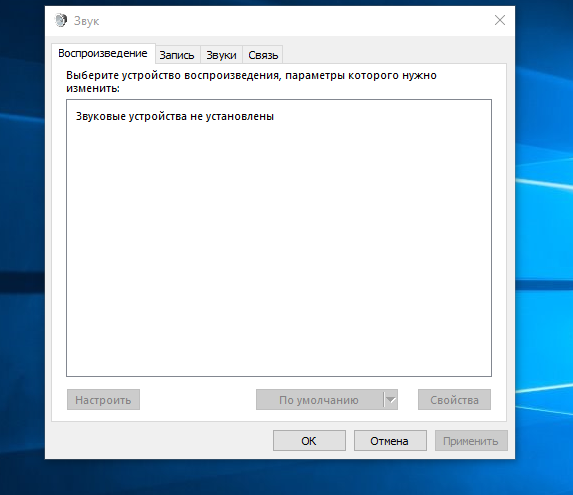Expand the По умолчанию dropdown arrow
This screenshot has height=495, width=573.
391,400
